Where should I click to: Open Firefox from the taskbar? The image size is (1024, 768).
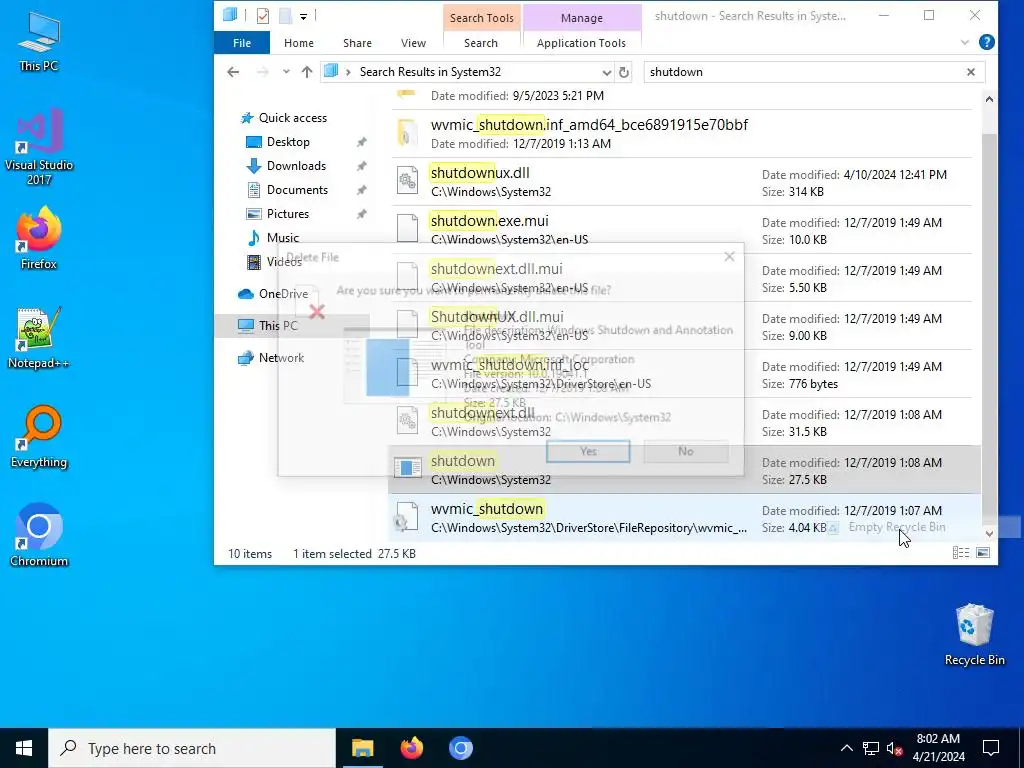pos(411,748)
